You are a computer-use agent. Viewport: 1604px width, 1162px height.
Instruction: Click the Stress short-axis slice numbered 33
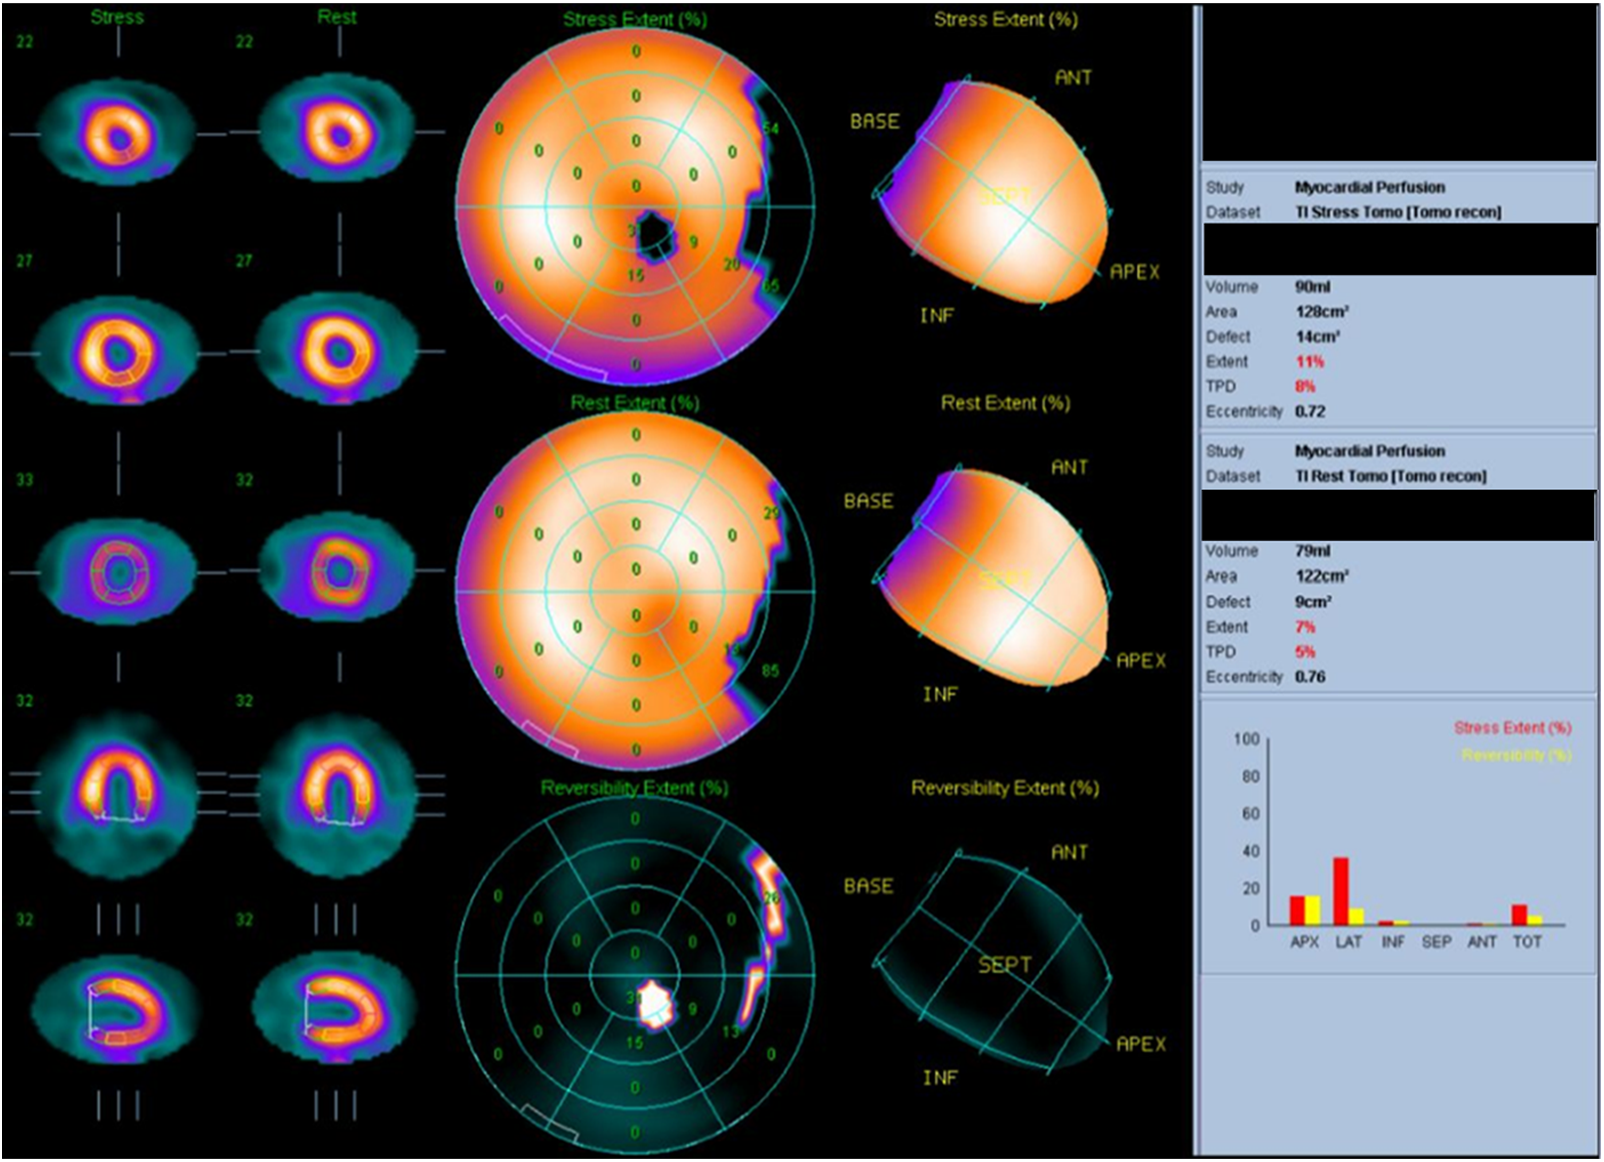pyautogui.click(x=118, y=573)
